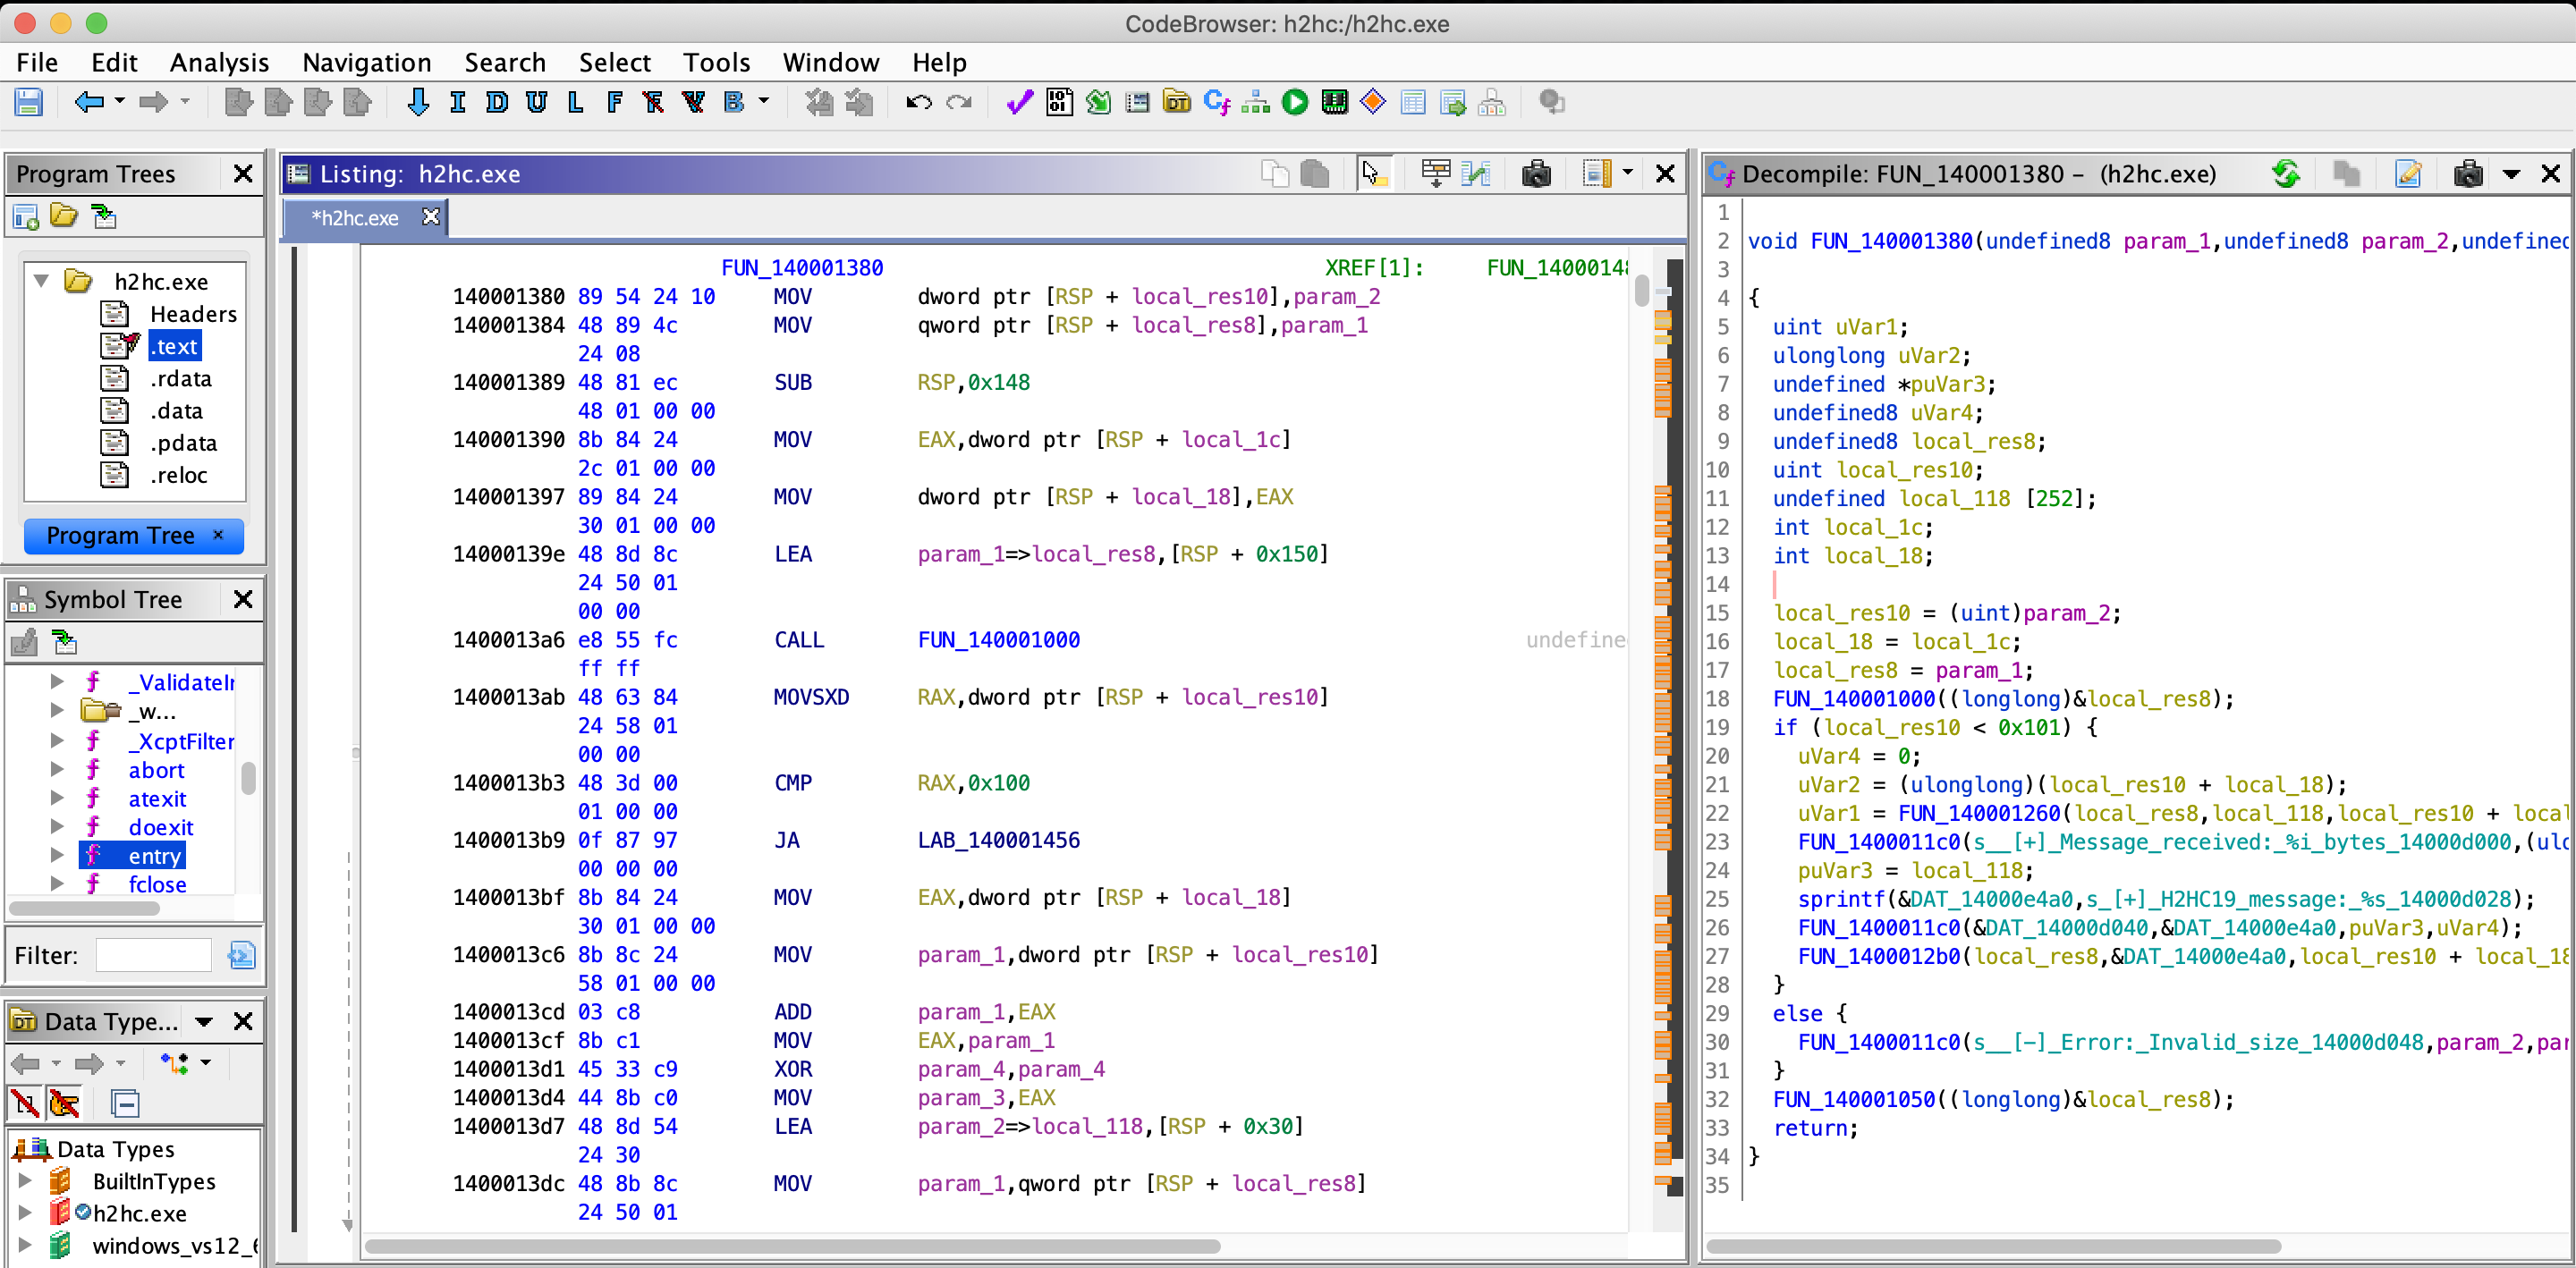Click the Symbol Tree Filter text field
Image resolution: width=2576 pixels, height=1268 pixels.
[153, 956]
